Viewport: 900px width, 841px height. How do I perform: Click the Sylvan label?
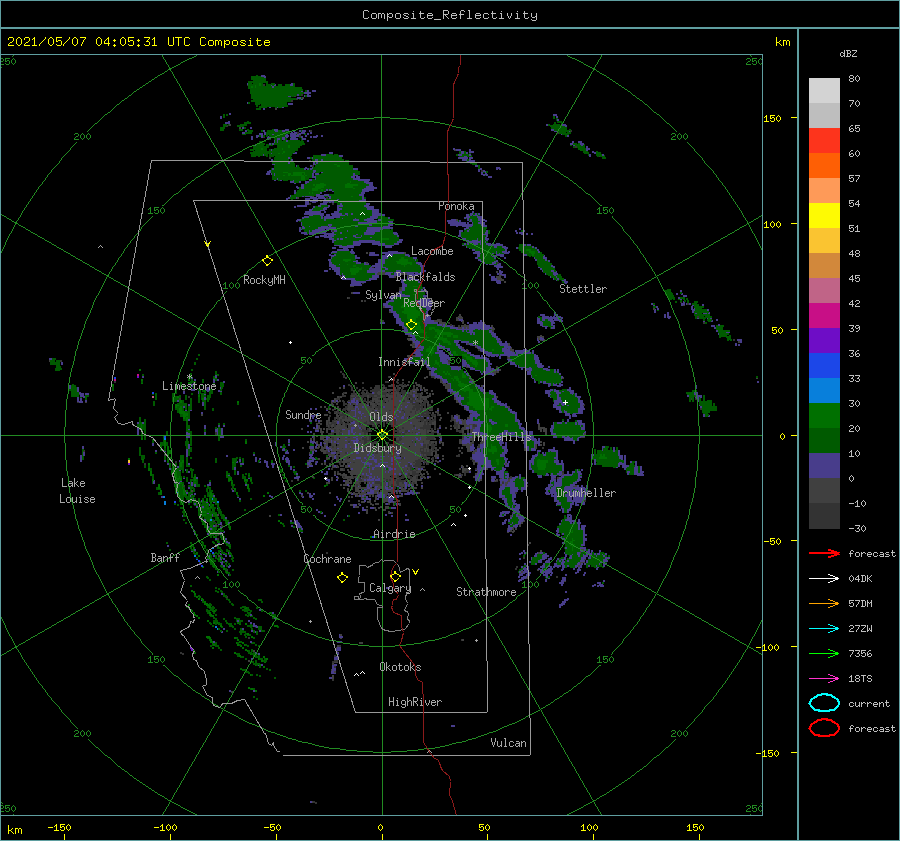(383, 295)
